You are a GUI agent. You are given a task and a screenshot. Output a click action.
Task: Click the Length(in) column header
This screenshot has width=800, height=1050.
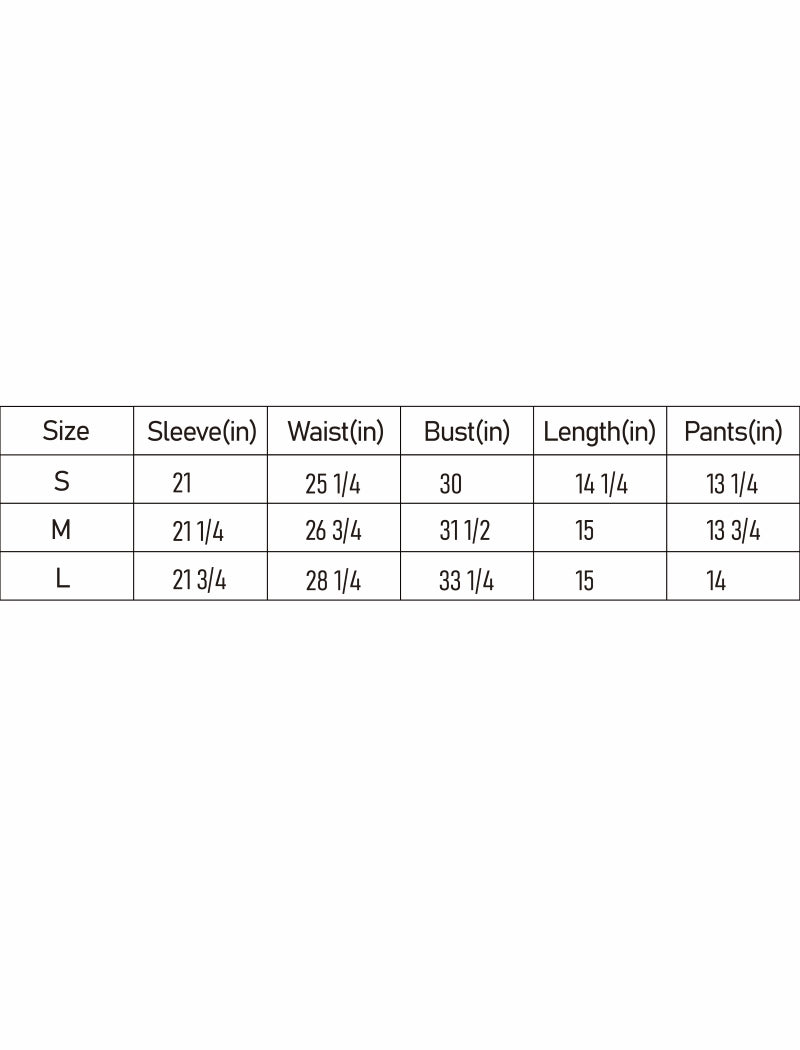pos(600,432)
